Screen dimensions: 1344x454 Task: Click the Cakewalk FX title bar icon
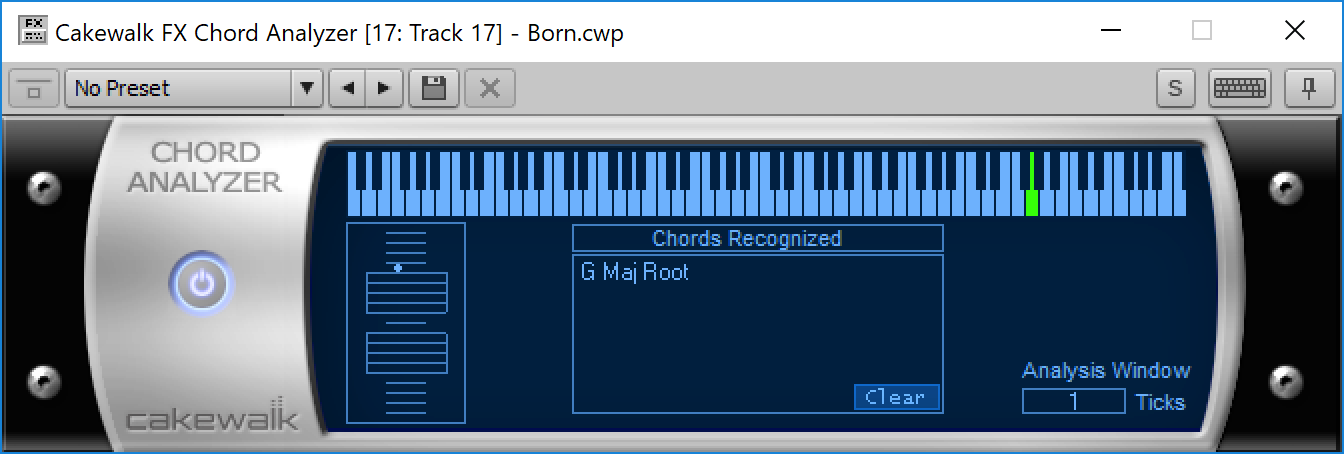pyautogui.click(x=32, y=31)
